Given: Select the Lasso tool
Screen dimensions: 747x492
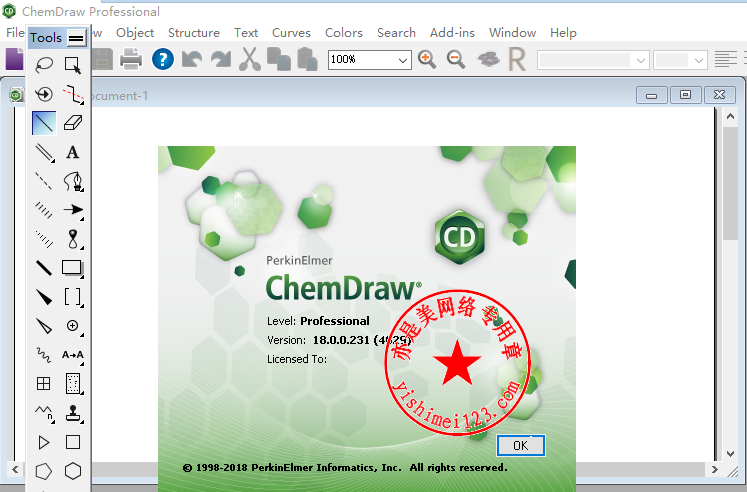Looking at the screenshot, I should [x=44, y=64].
